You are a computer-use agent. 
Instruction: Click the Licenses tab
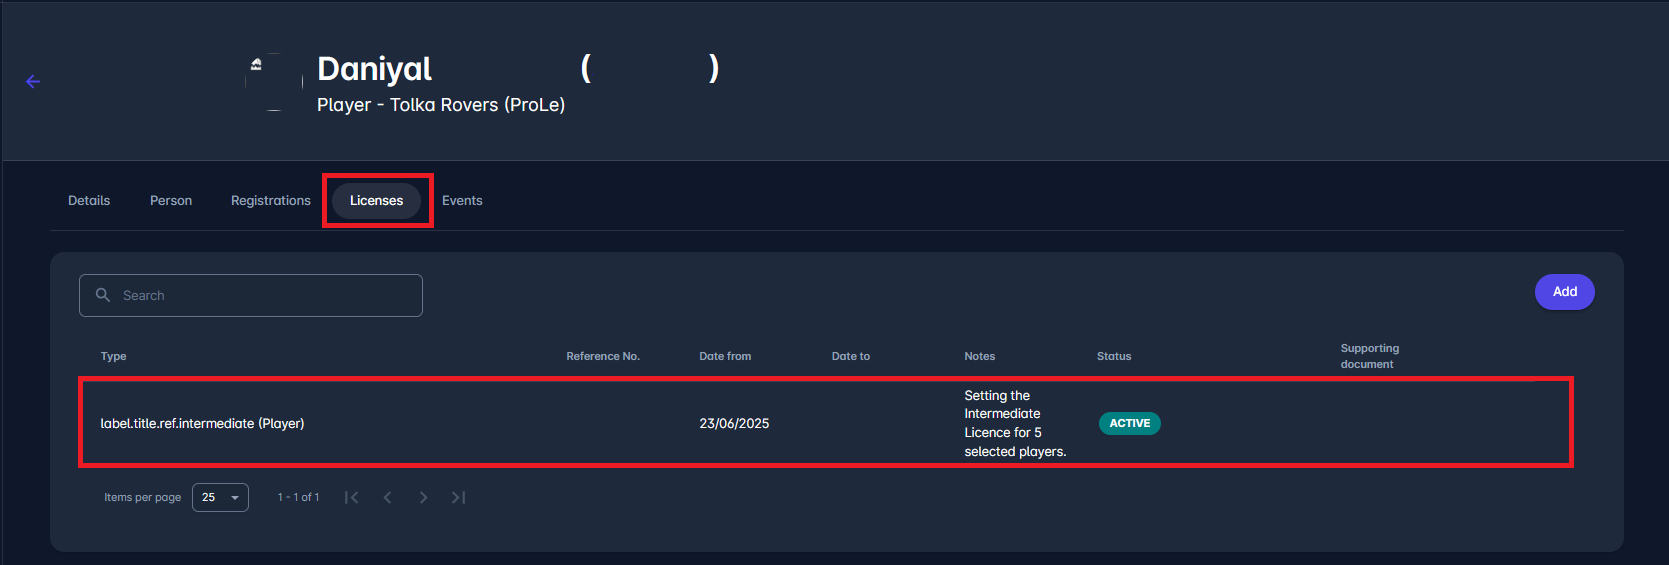pos(377,201)
